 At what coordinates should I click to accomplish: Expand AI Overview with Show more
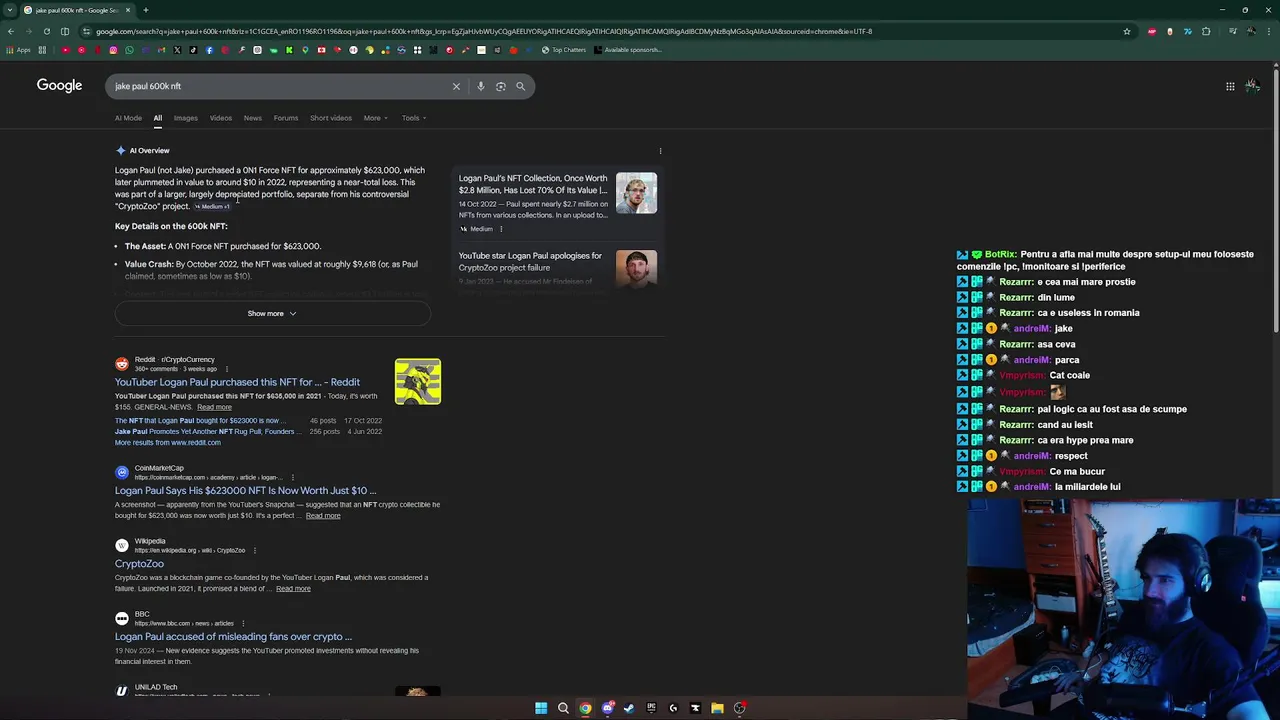[x=272, y=313]
